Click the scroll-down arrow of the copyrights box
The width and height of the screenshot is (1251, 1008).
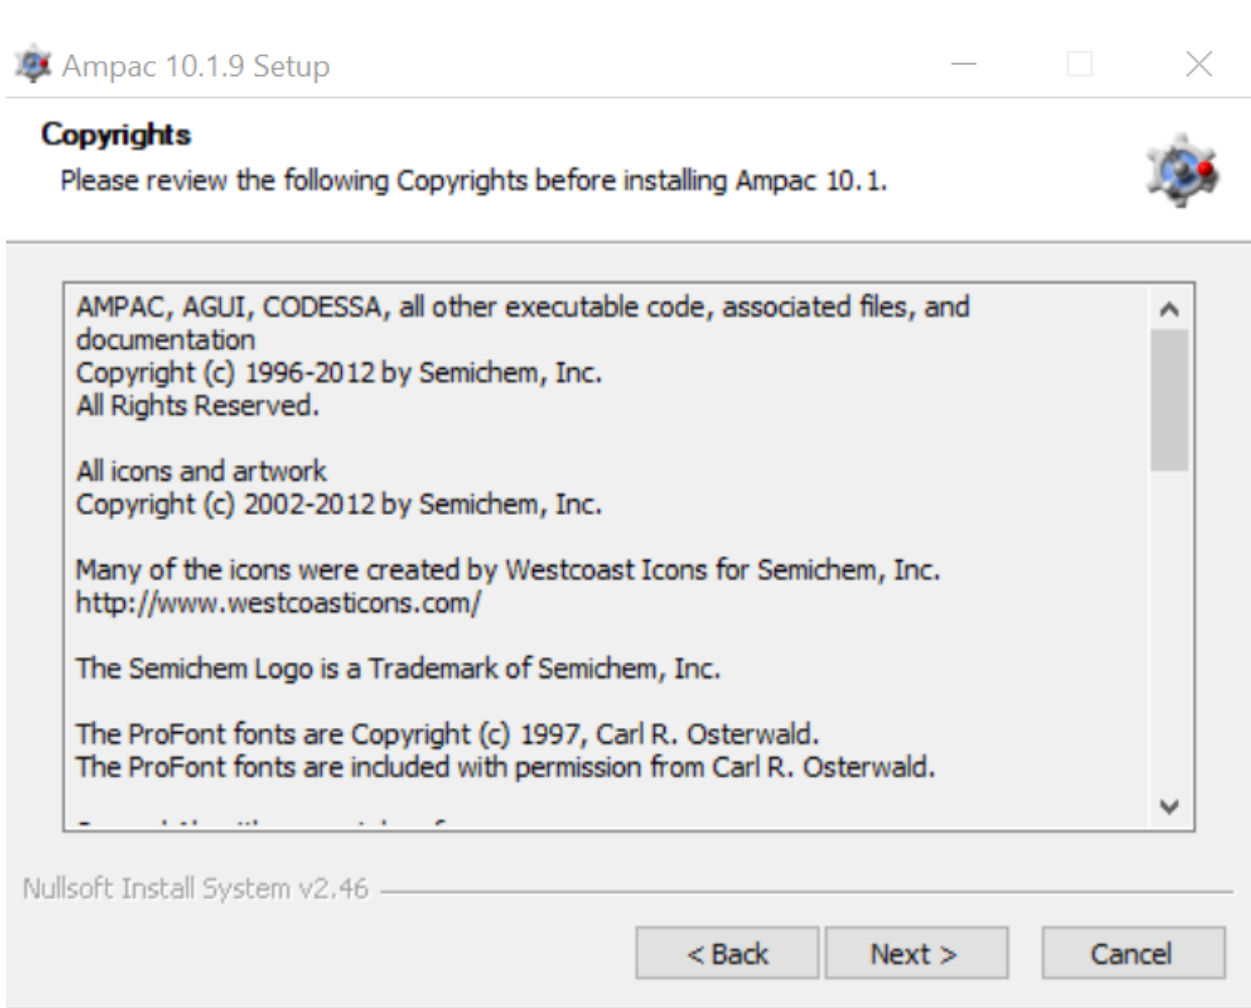pos(1169,806)
